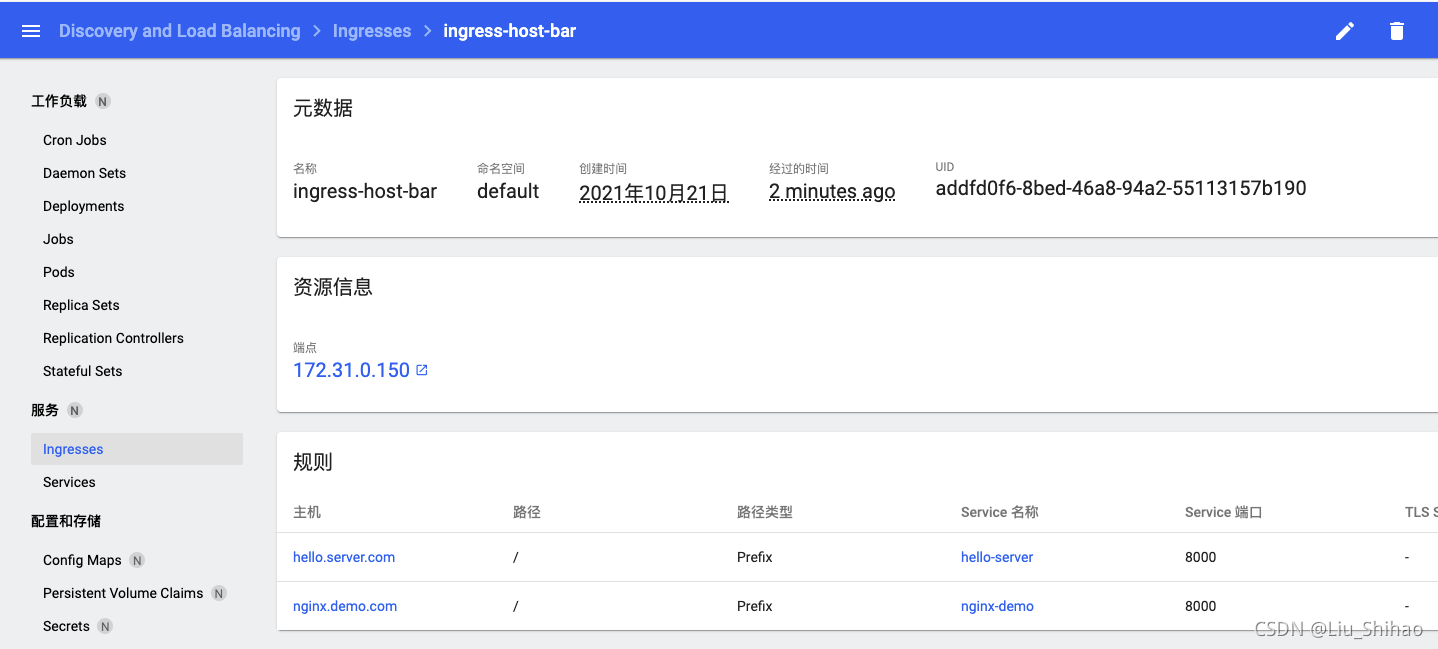Open the hamburger navigation menu
This screenshot has width=1438, height=649.
click(x=31, y=31)
